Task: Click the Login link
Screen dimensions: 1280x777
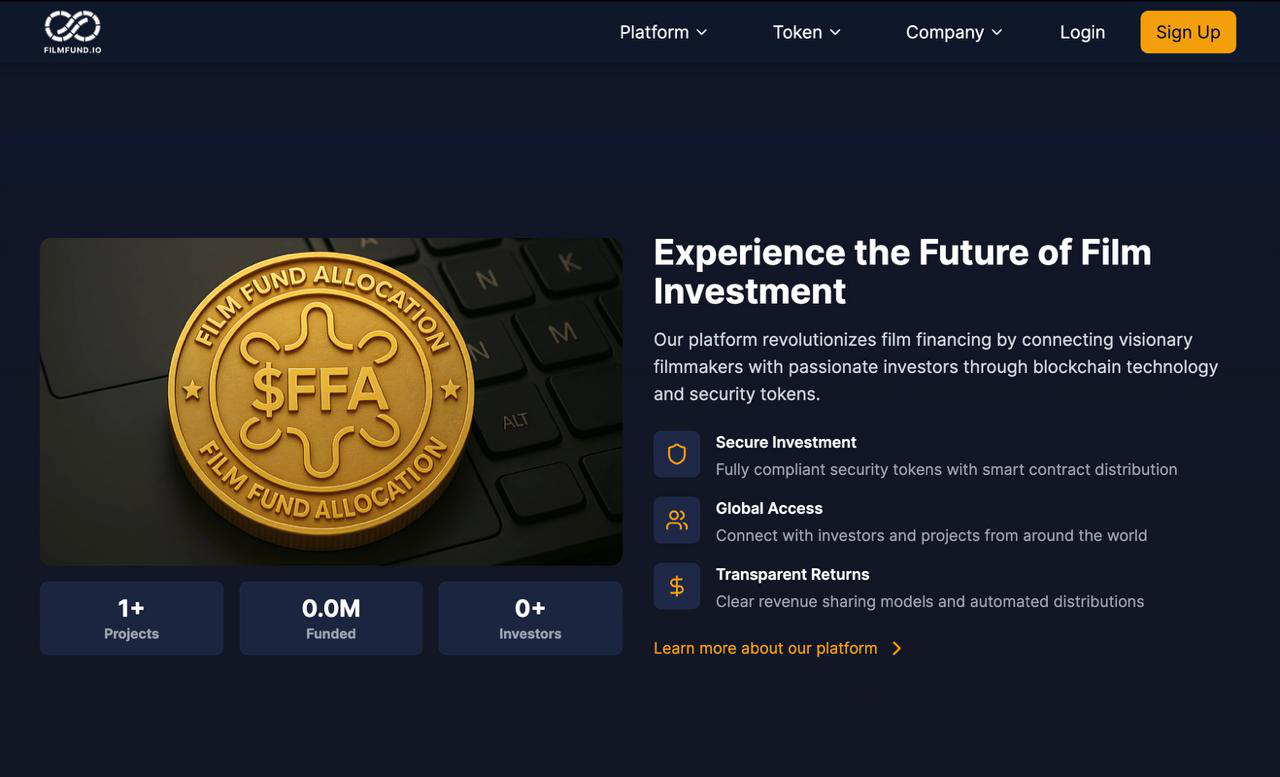Action: [1082, 32]
